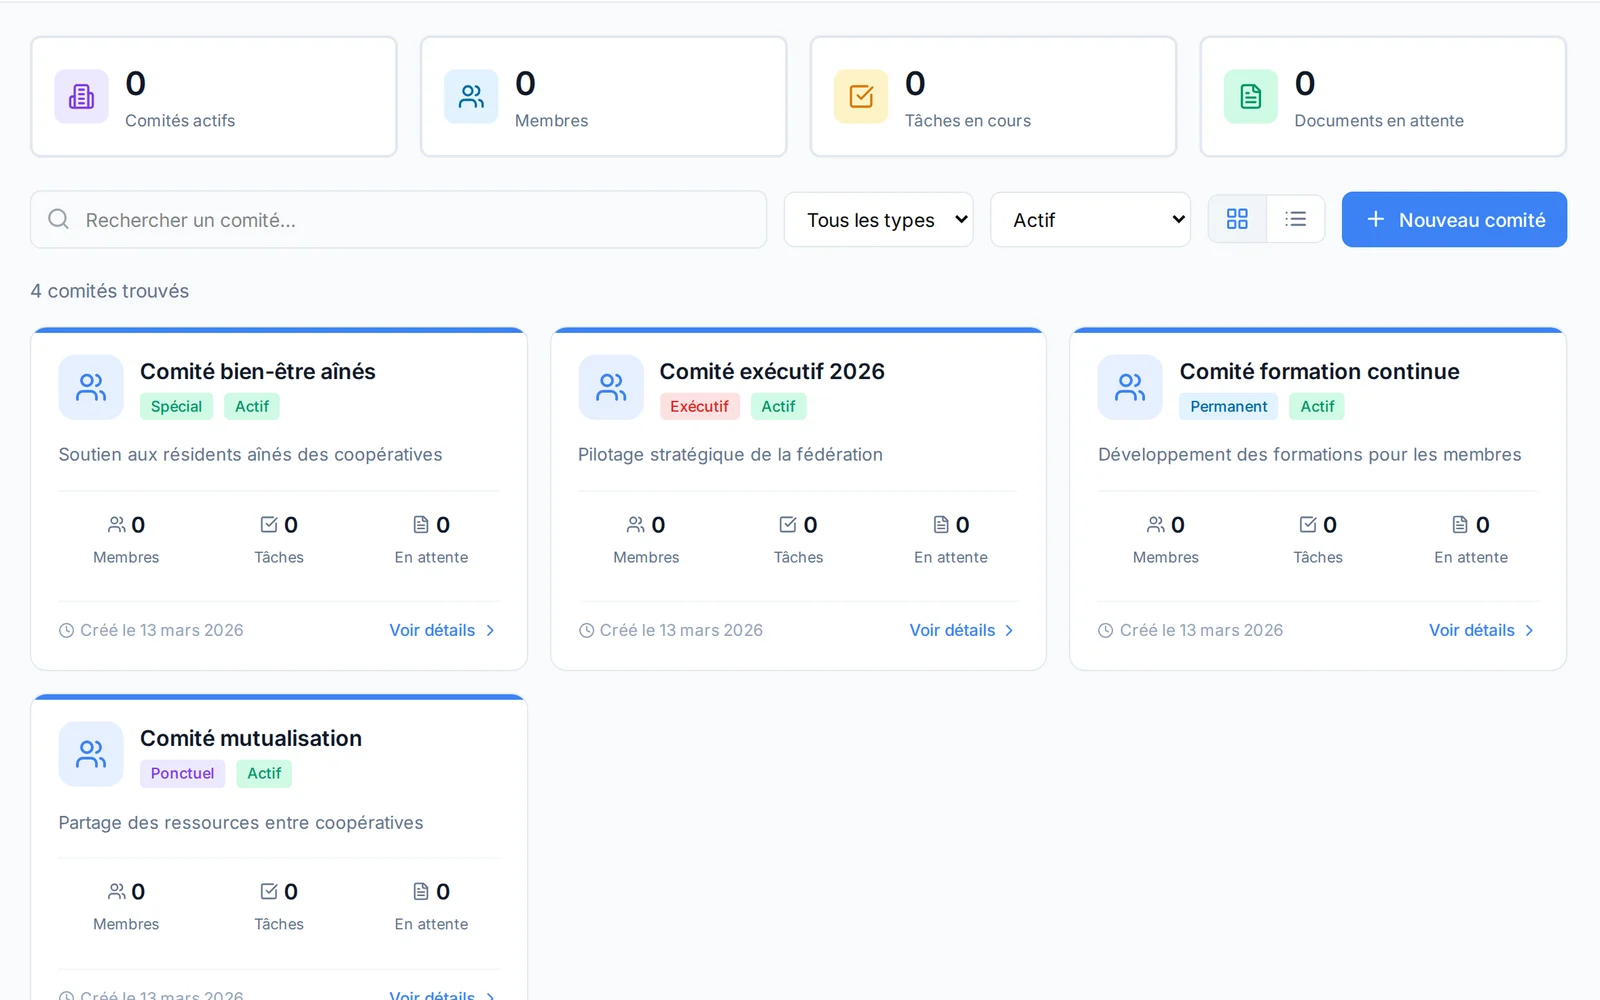Click the purple Comités actifs building icon
This screenshot has width=1600, height=1000.
pyautogui.click(x=81, y=97)
